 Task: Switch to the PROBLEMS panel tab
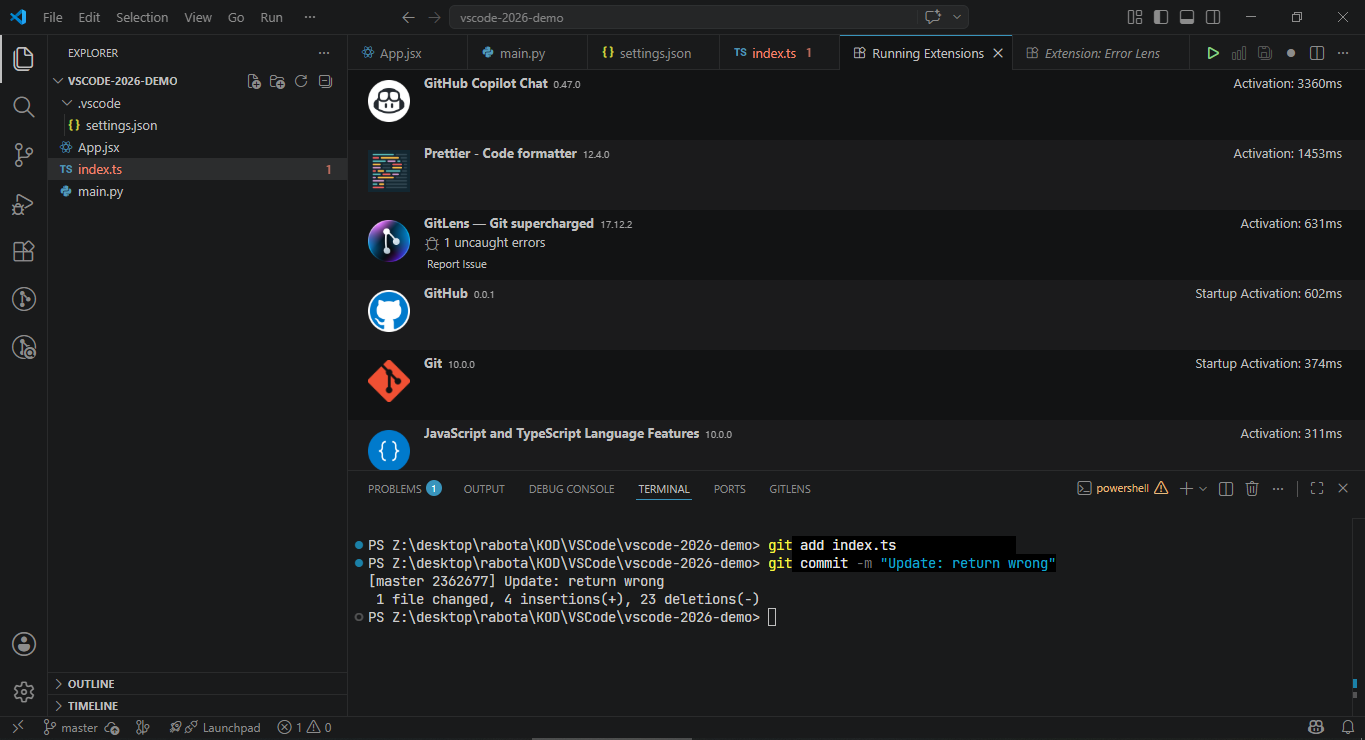[x=404, y=489]
